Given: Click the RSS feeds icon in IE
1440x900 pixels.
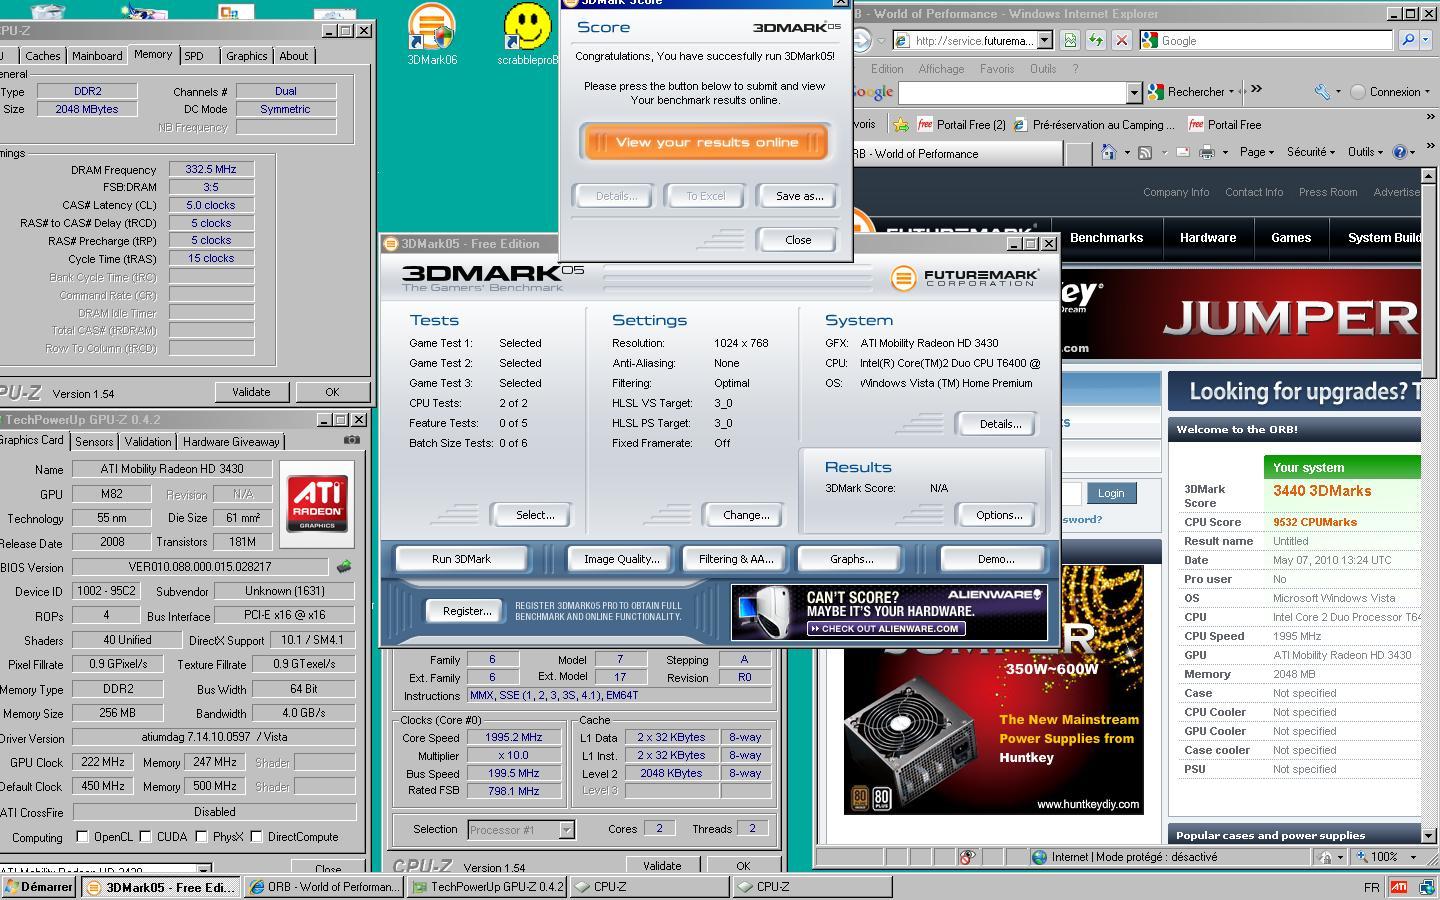Looking at the screenshot, I should point(1145,152).
